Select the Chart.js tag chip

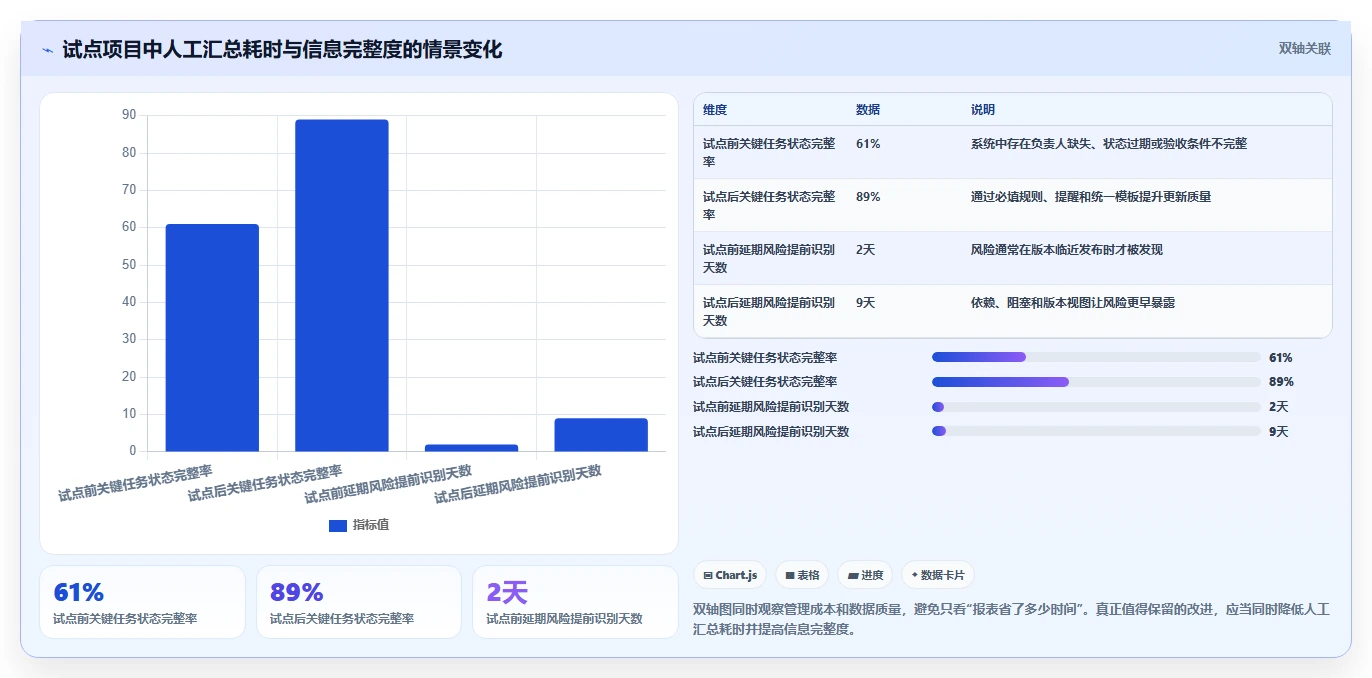[730, 575]
